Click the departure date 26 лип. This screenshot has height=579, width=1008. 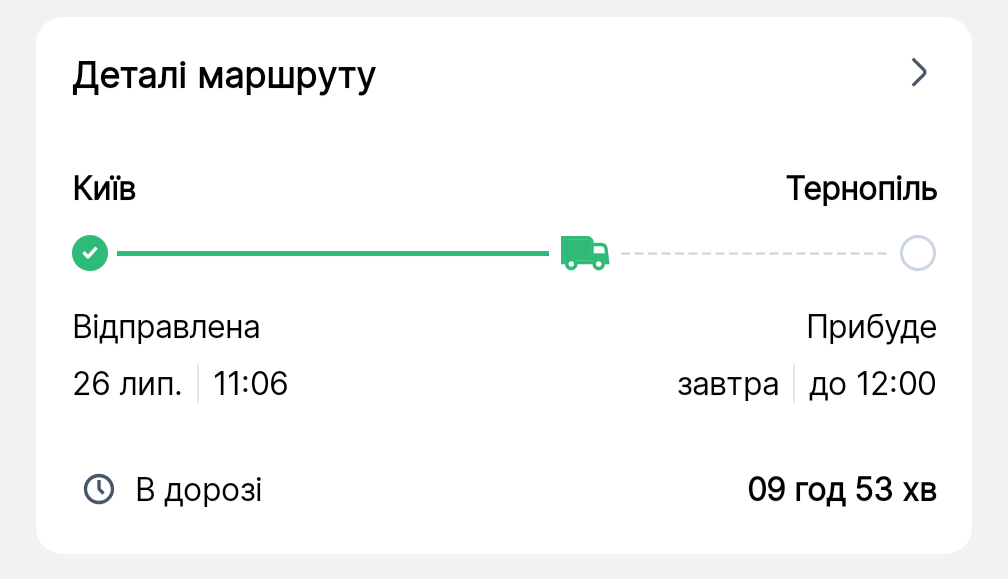127,384
